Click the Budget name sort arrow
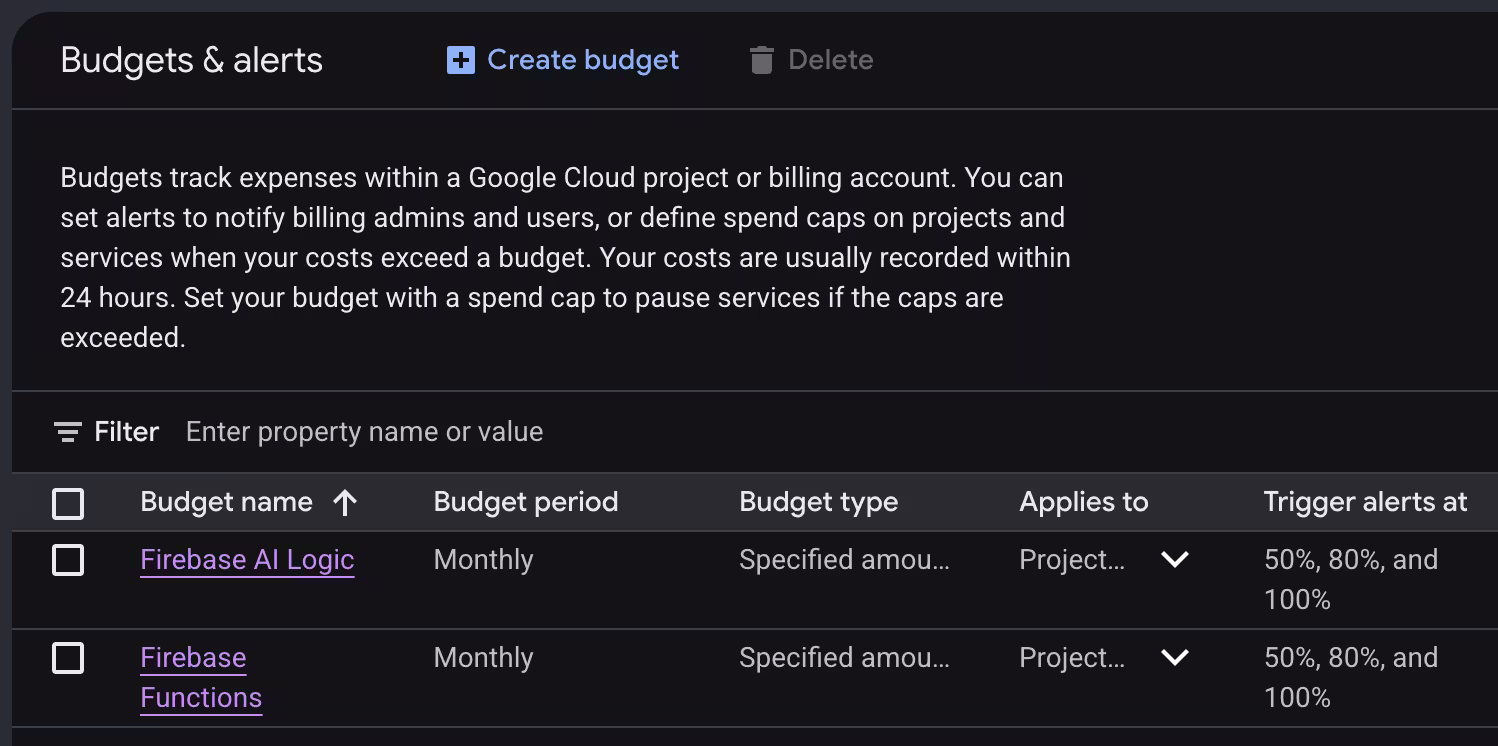This screenshot has height=746, width=1498. pyautogui.click(x=345, y=502)
